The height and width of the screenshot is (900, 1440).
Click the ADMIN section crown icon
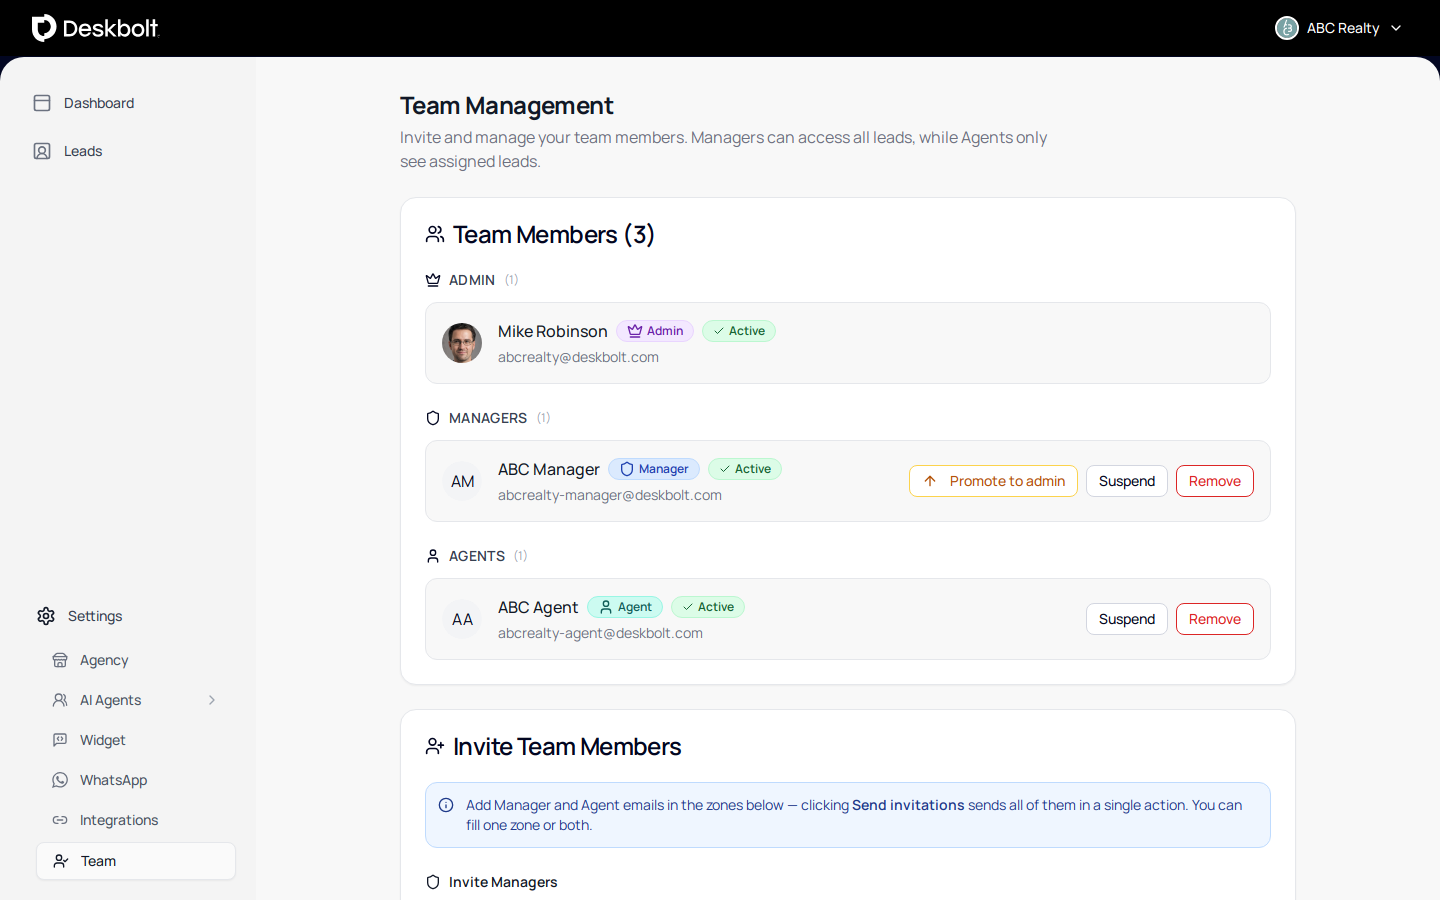pos(433,280)
